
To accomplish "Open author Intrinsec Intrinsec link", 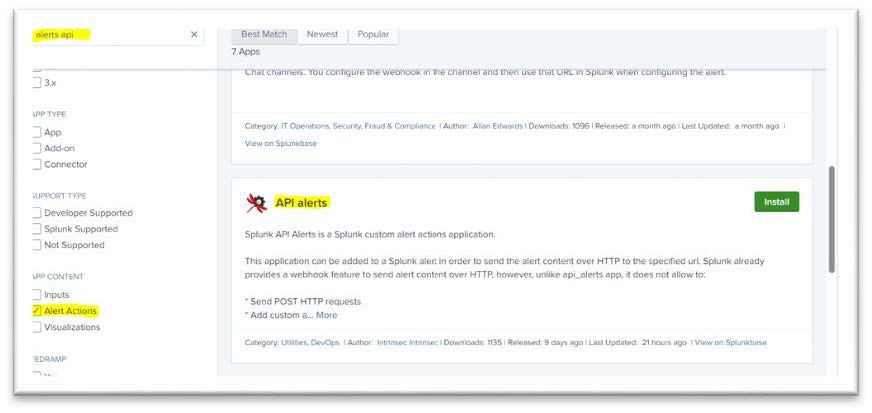I will (408, 342).
